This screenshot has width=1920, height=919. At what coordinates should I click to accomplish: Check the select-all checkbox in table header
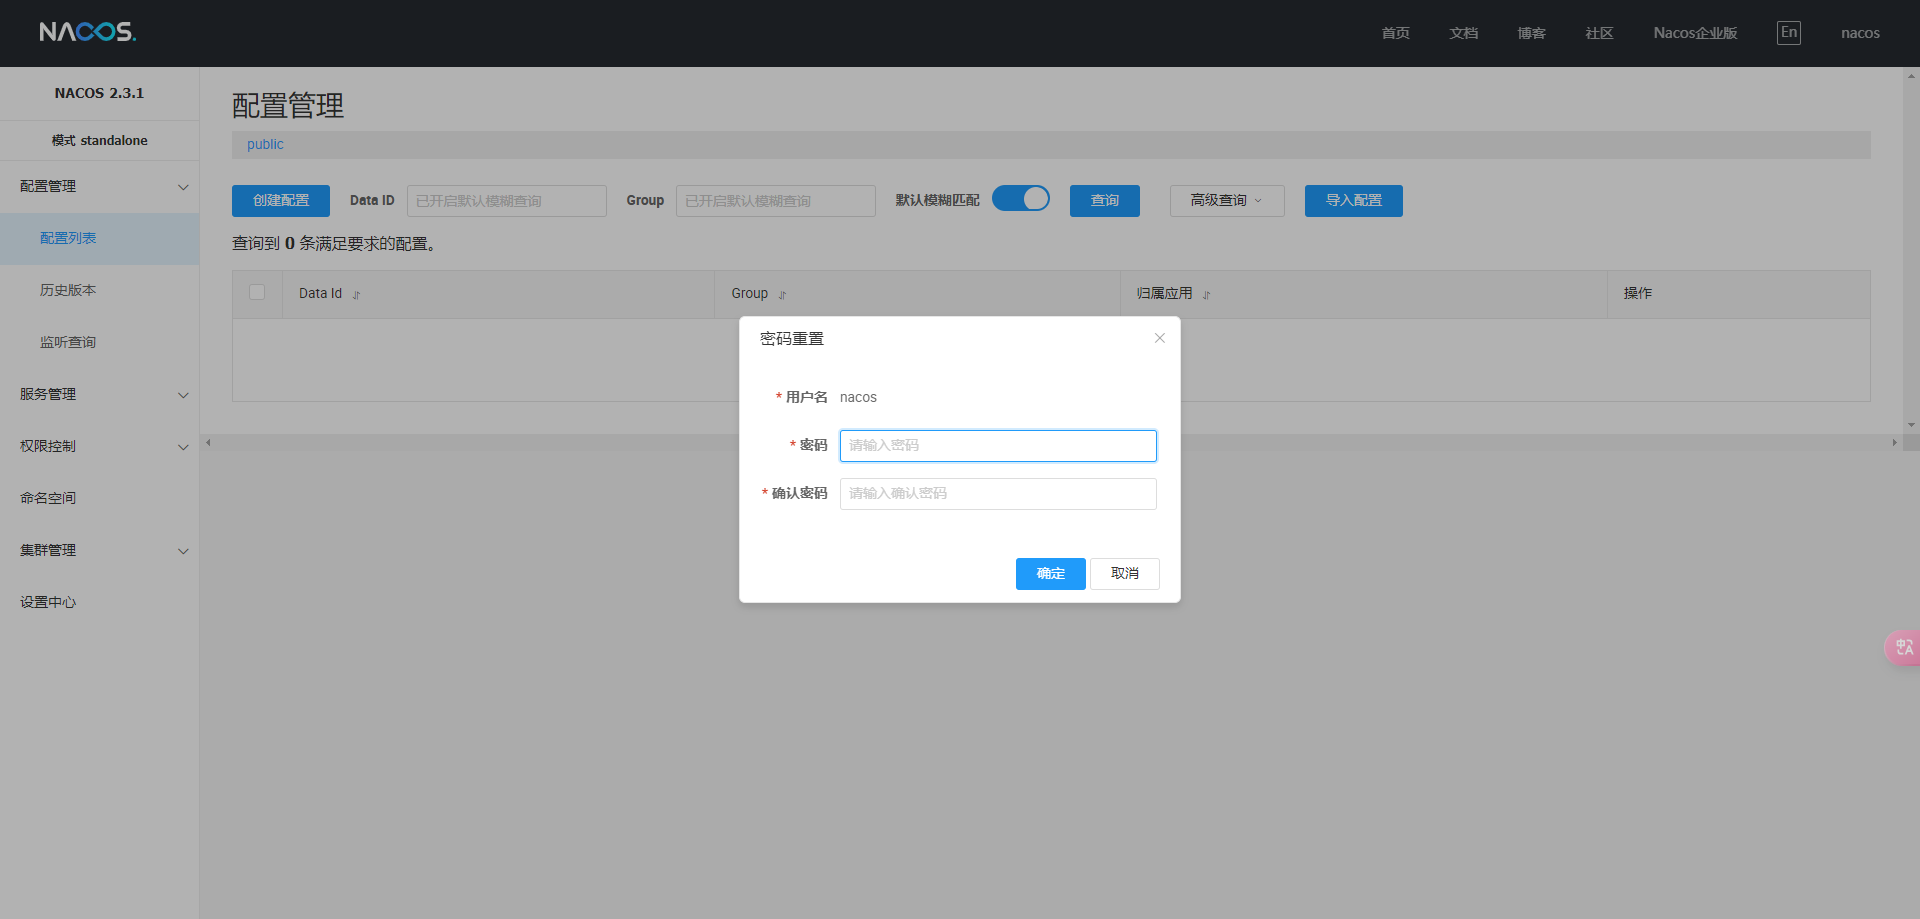pyautogui.click(x=257, y=292)
